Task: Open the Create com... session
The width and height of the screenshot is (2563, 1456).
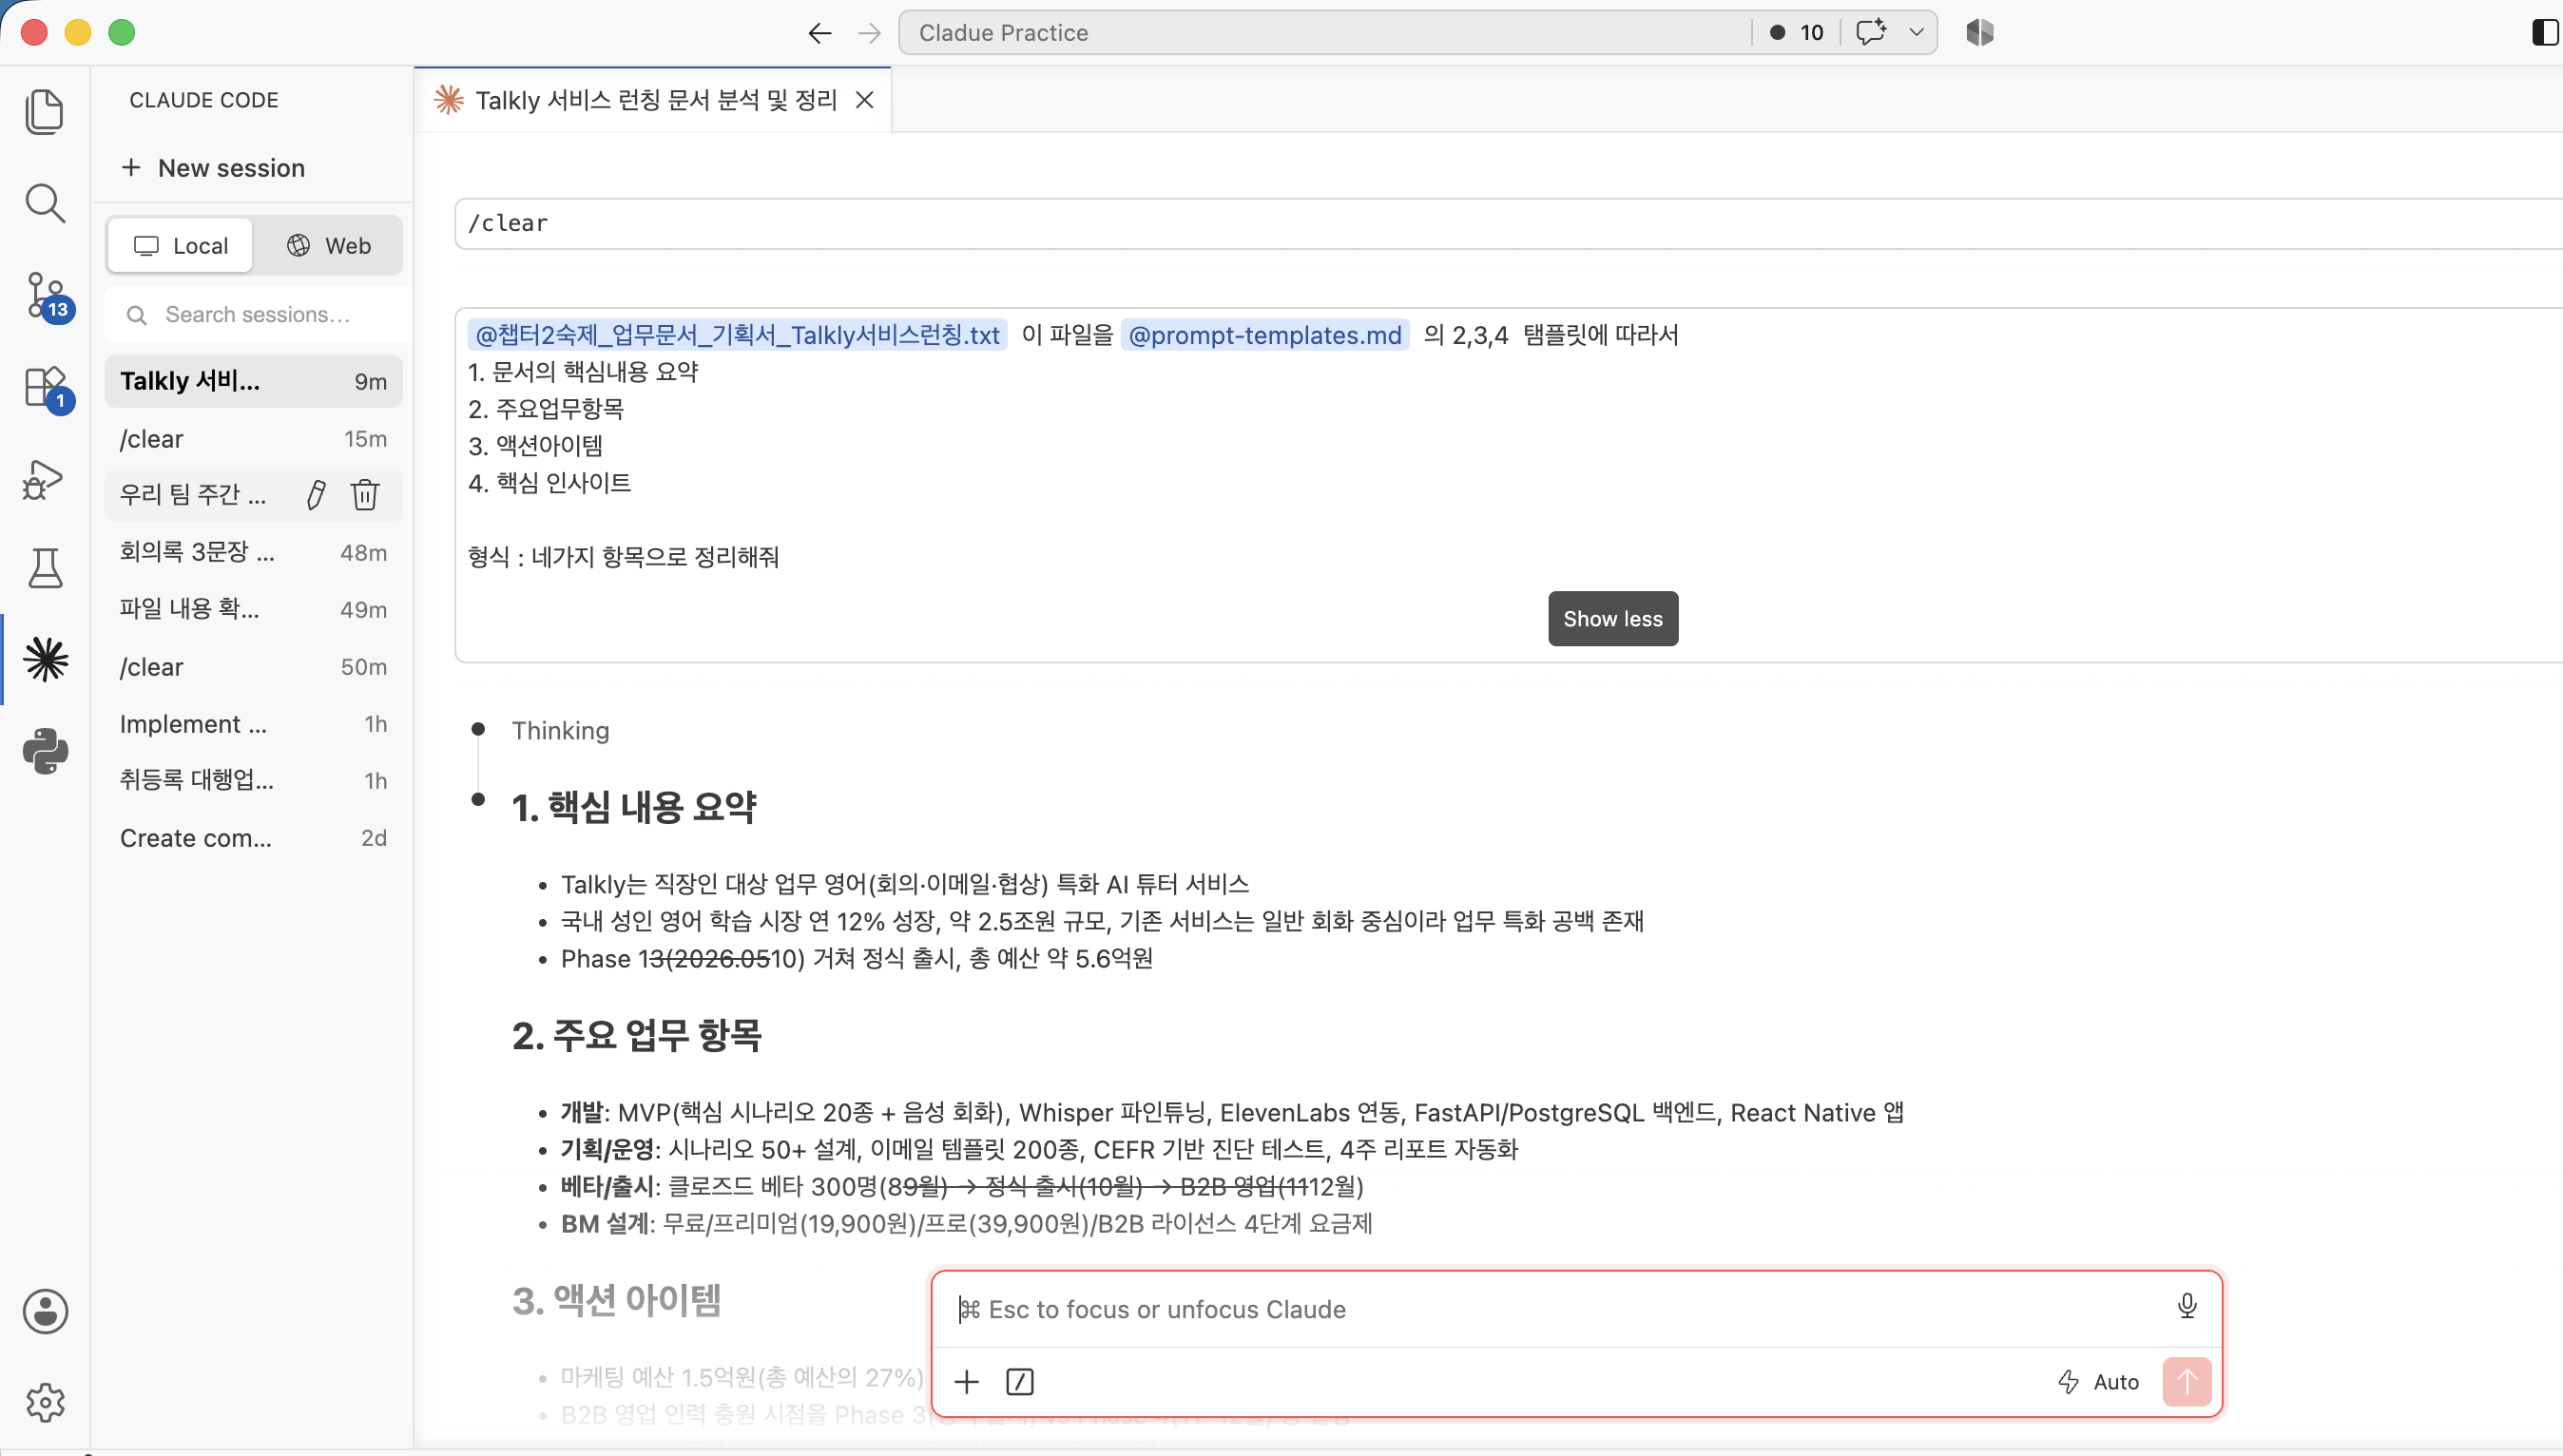Action: pyautogui.click(x=253, y=838)
